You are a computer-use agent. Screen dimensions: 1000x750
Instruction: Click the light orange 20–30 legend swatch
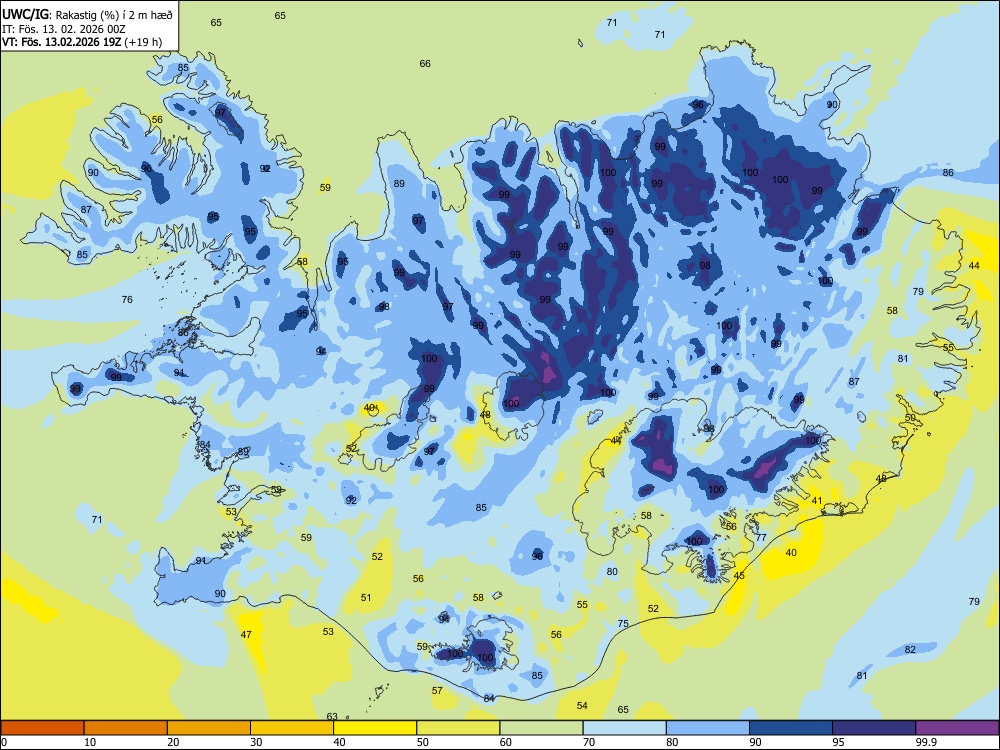click(209, 728)
